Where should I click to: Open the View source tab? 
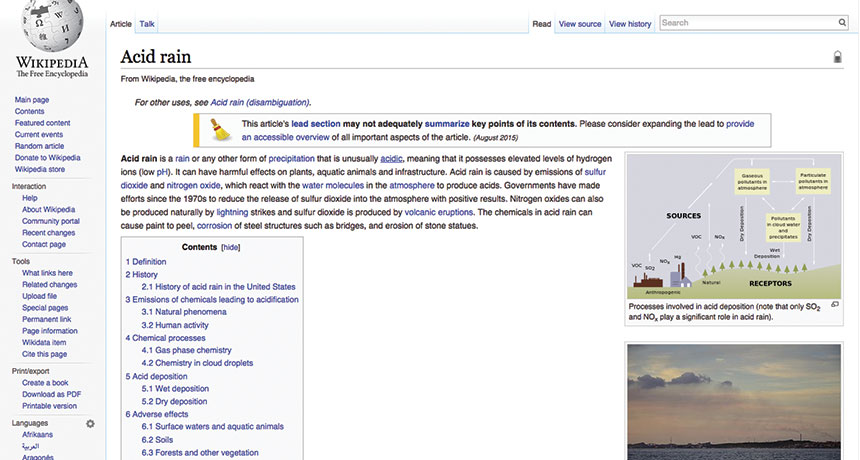coord(580,24)
